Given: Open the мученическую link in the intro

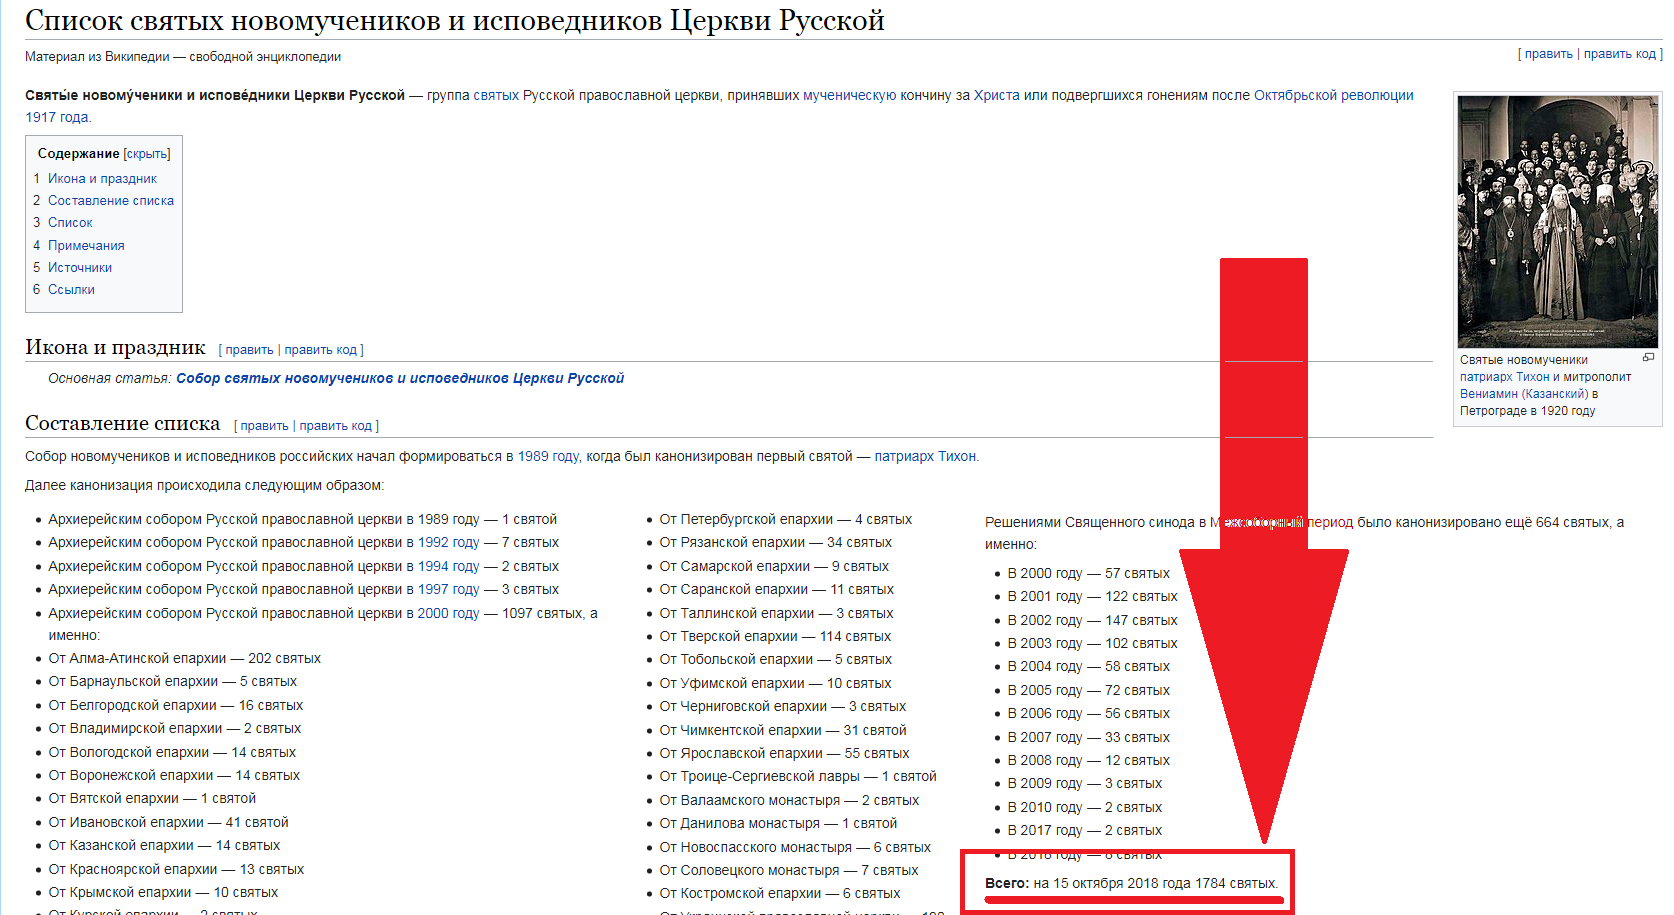Looking at the screenshot, I should 849,96.
